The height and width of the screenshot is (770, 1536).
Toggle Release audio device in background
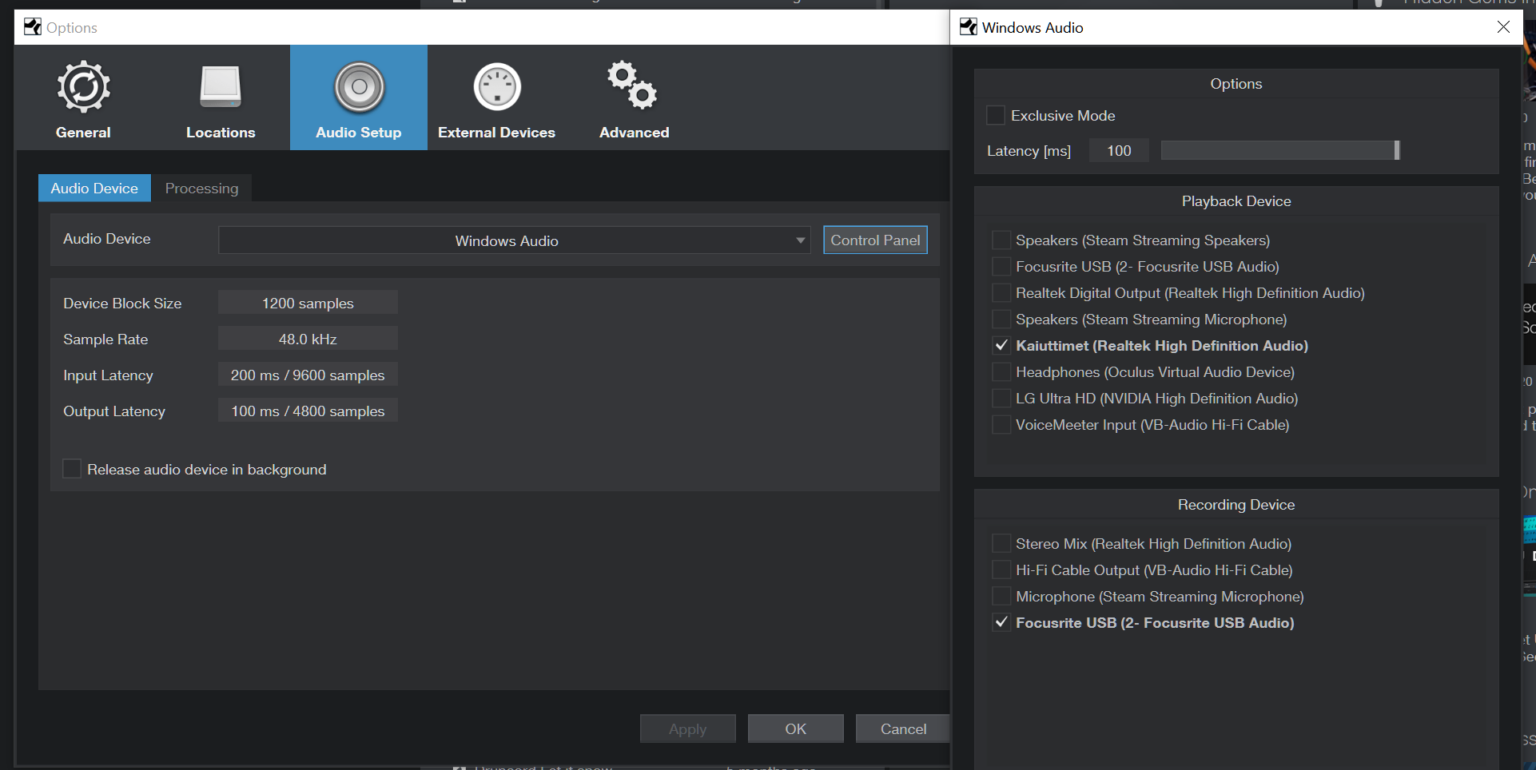pos(72,469)
